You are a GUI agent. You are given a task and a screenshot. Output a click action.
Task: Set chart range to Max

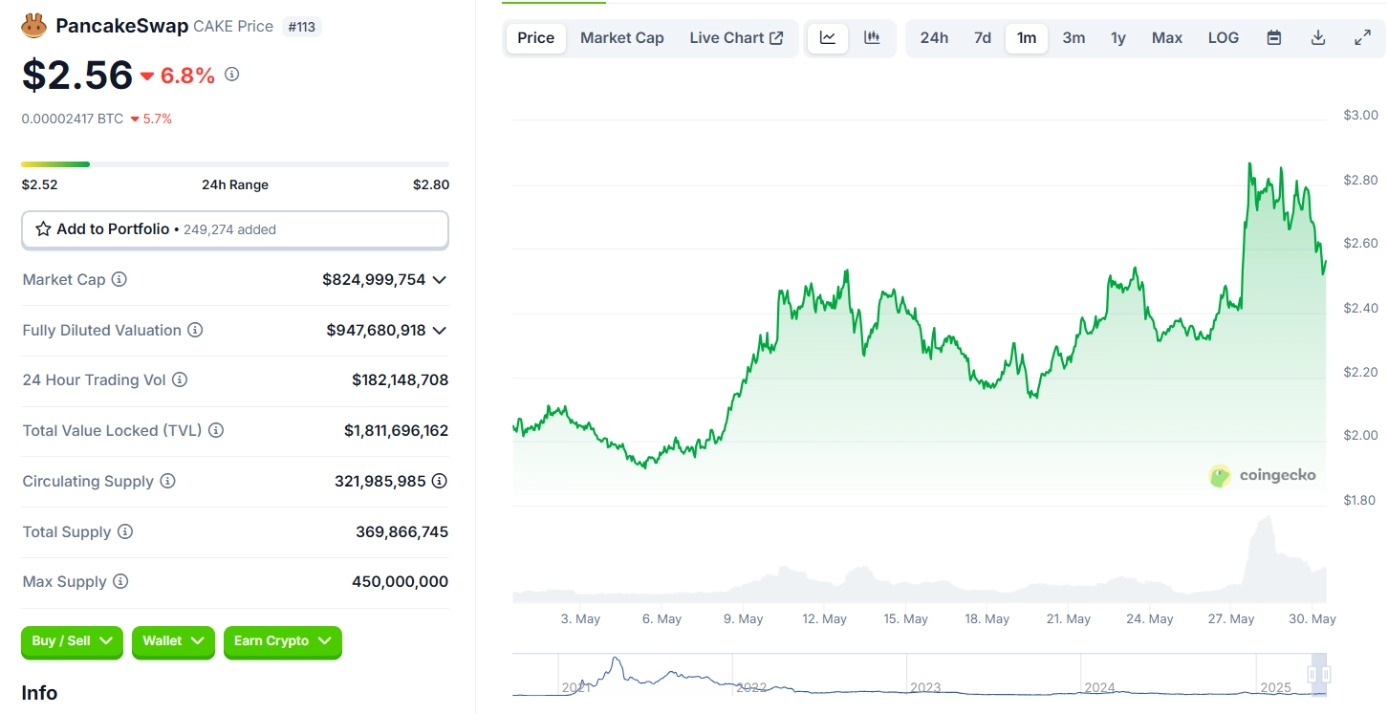(1167, 38)
